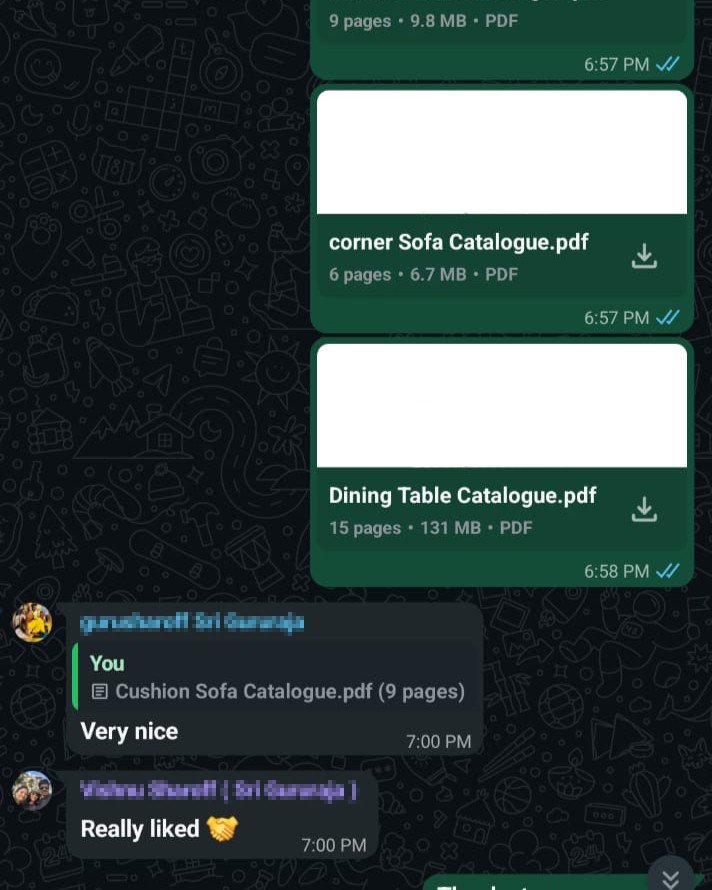The image size is (712, 890).
Task: Open the Dining Table Catalogue.pdf file name
Action: [462, 496]
